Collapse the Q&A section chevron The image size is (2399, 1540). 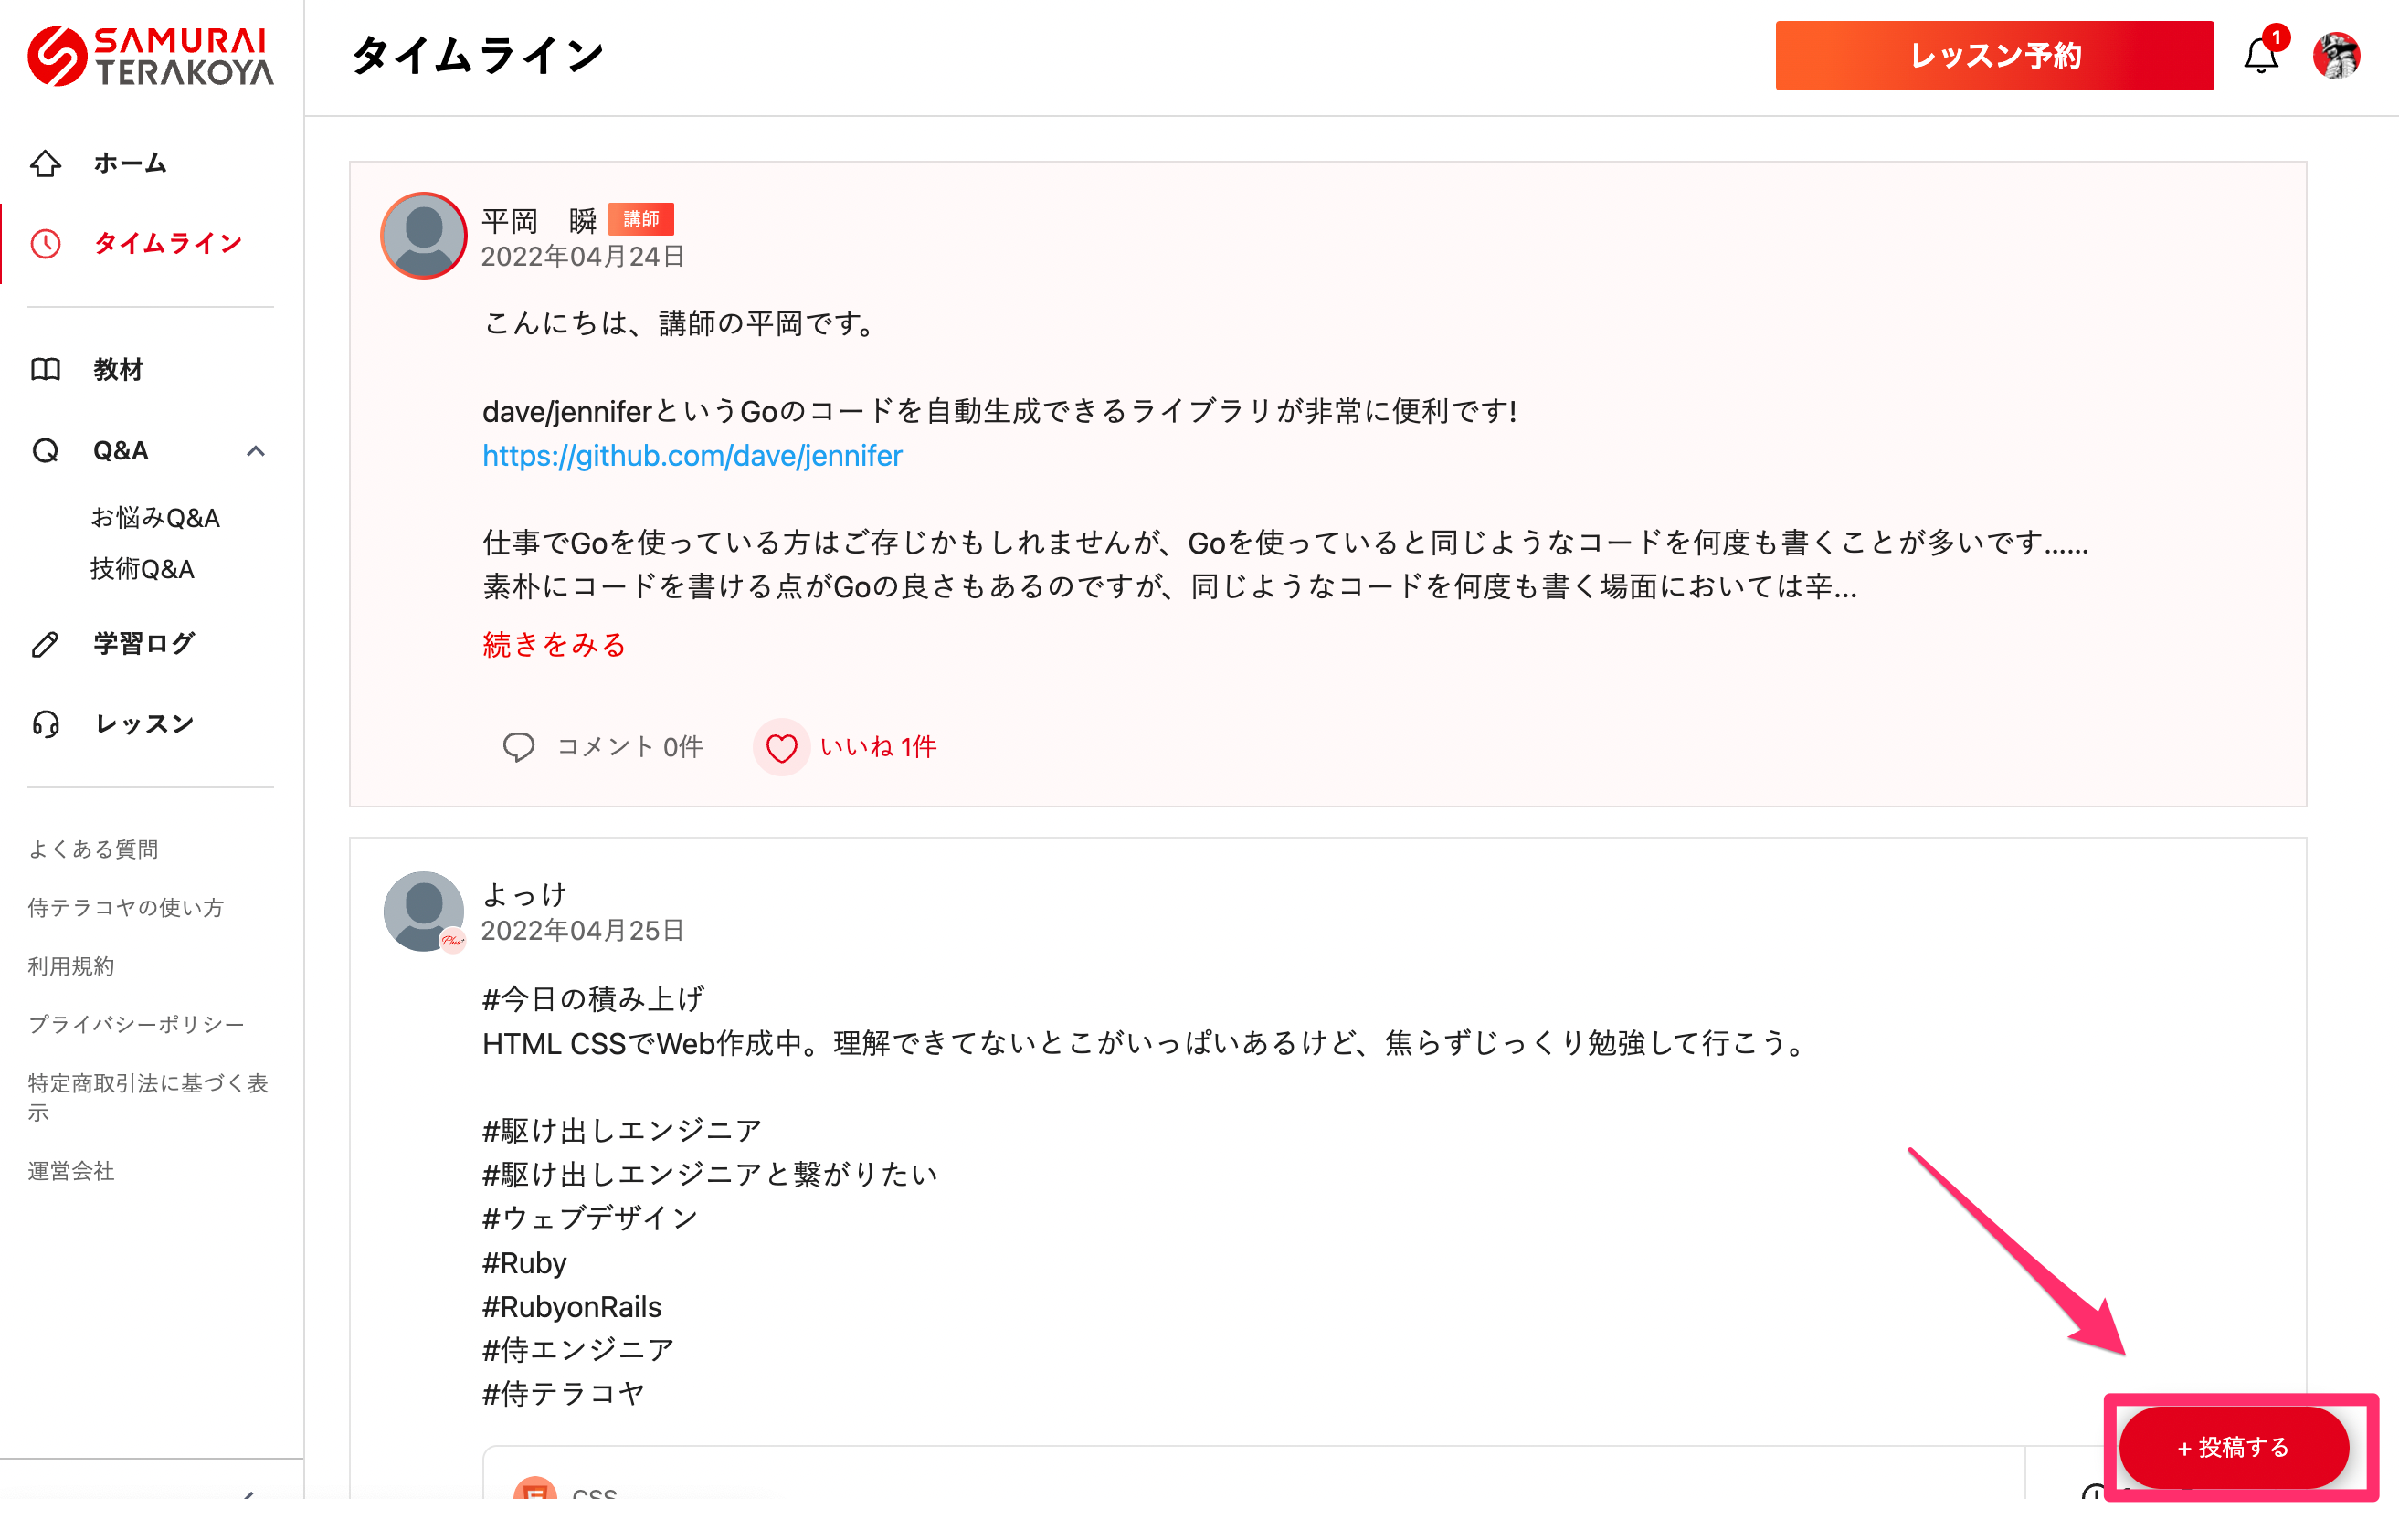pyautogui.click(x=256, y=451)
